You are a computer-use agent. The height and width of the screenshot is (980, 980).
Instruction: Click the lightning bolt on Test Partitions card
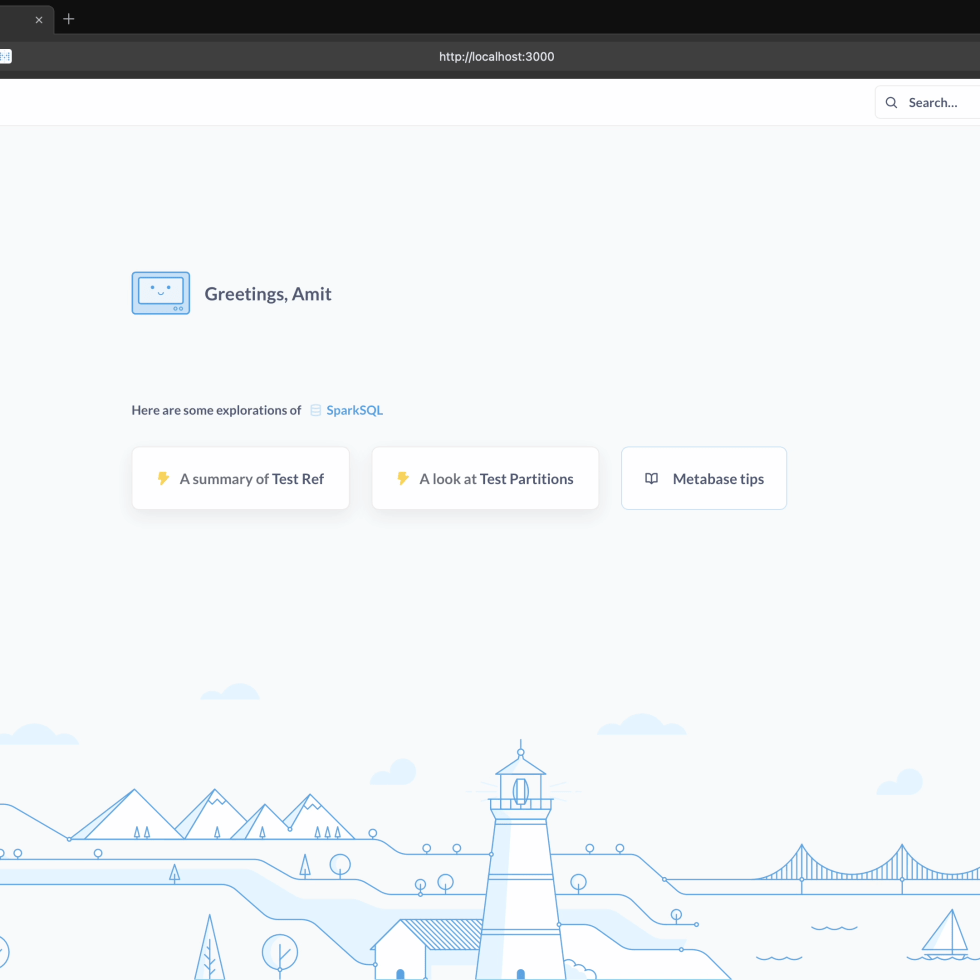[403, 479]
